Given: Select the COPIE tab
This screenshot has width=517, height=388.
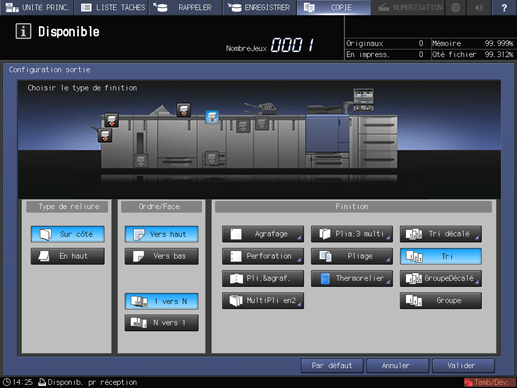Looking at the screenshot, I should [x=334, y=7].
